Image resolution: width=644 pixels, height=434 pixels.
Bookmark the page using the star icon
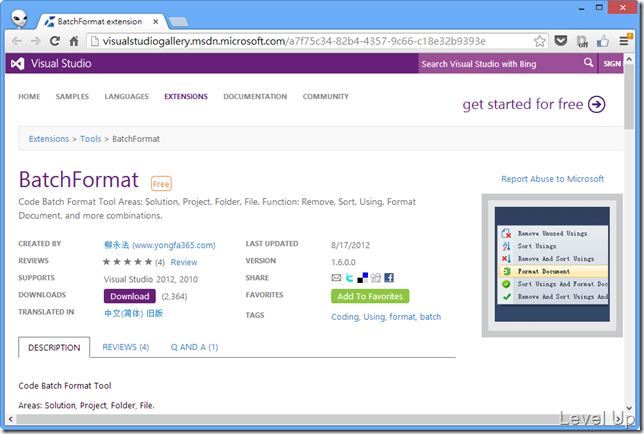click(540, 41)
